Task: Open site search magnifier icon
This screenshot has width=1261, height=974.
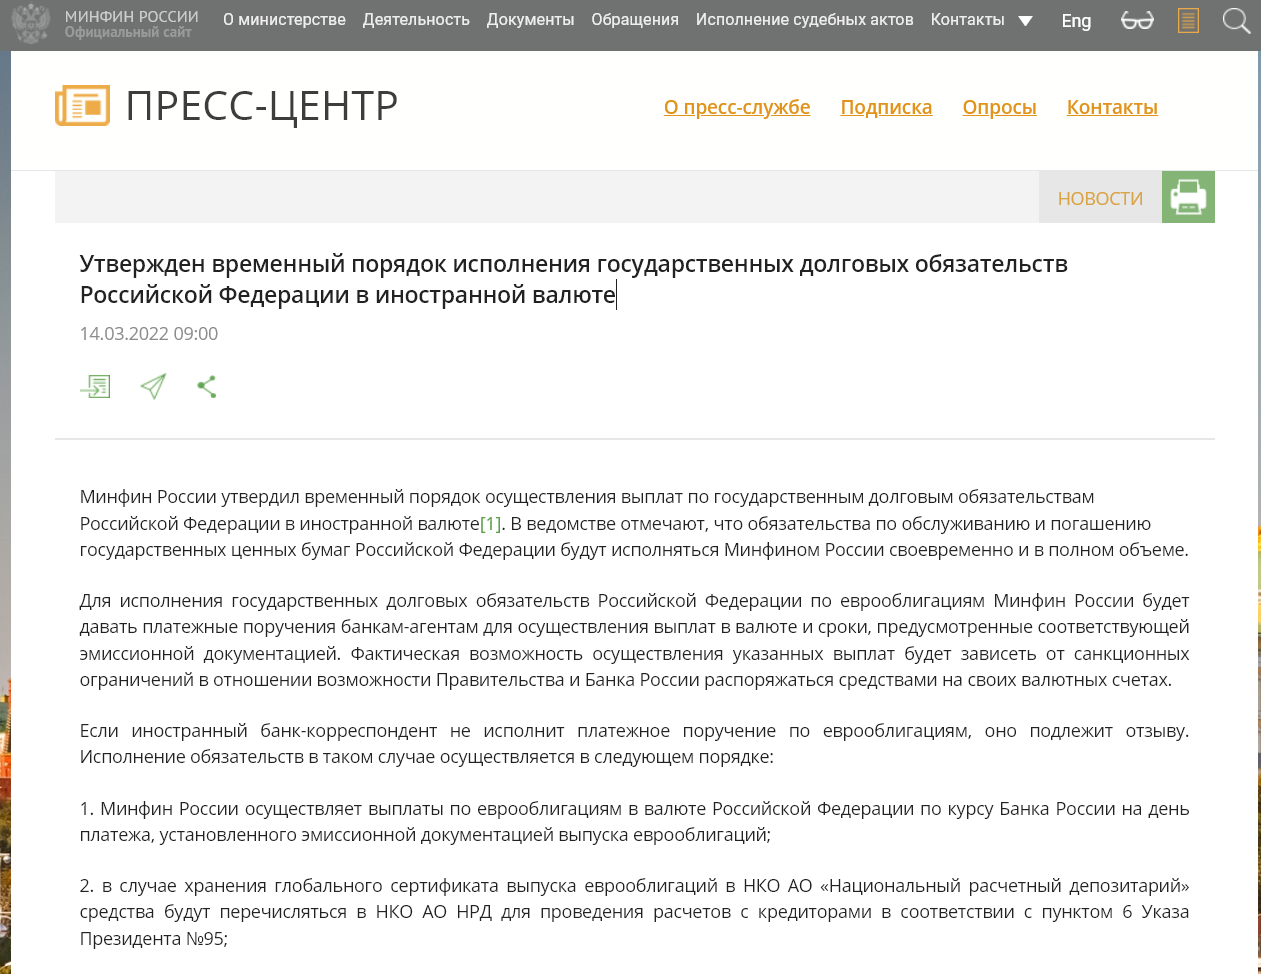Action: (1236, 20)
